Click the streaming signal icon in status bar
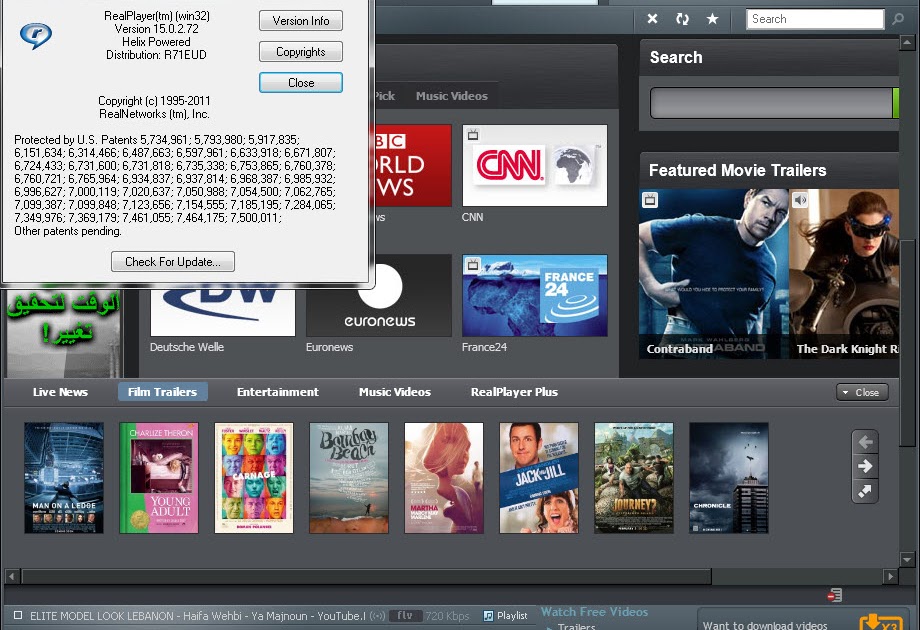Image resolution: width=920 pixels, height=630 pixels. 377,616
